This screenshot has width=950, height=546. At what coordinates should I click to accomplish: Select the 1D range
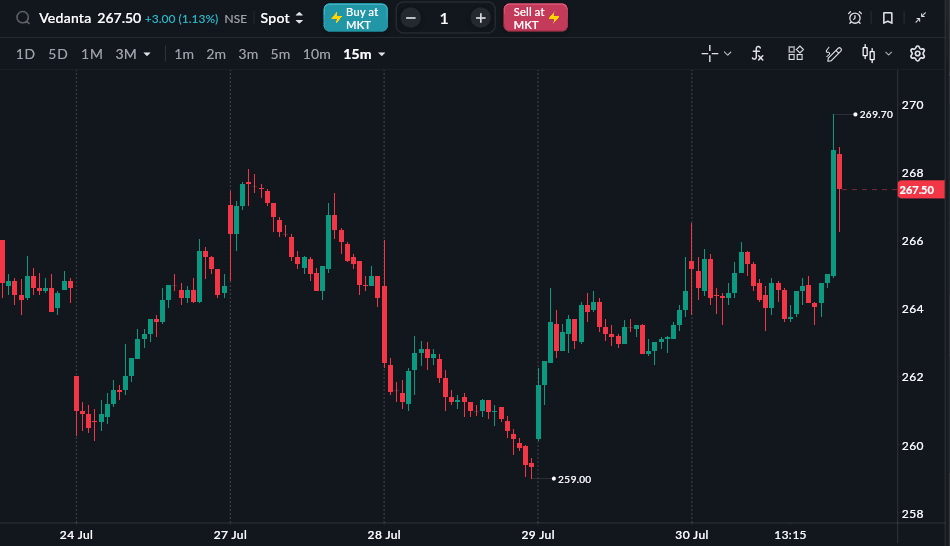(25, 54)
